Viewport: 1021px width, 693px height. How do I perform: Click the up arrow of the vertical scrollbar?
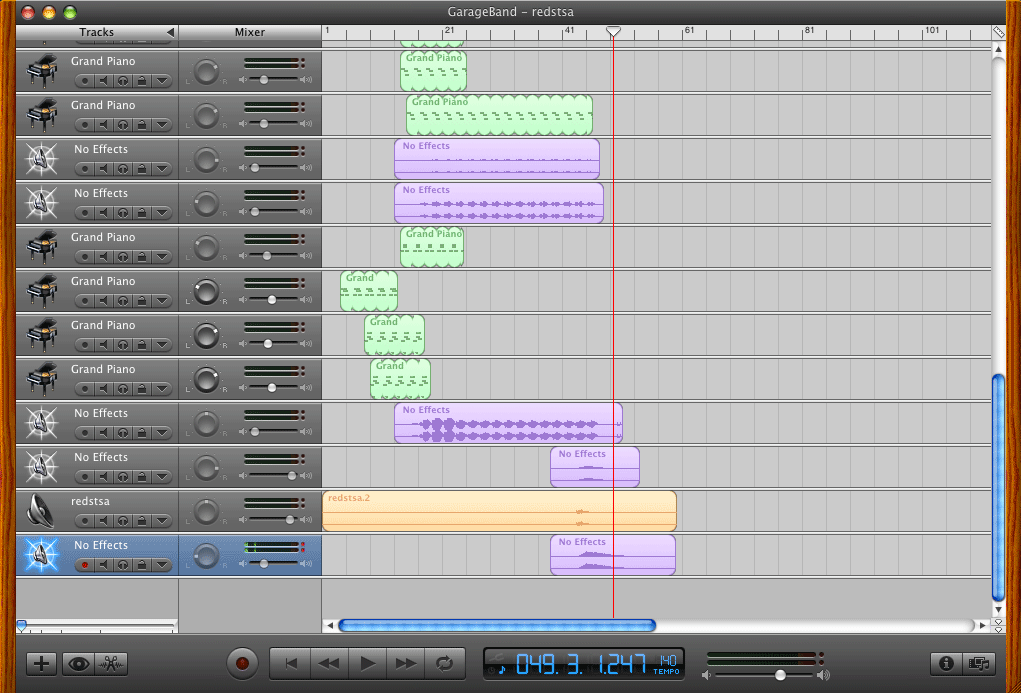click(998, 50)
